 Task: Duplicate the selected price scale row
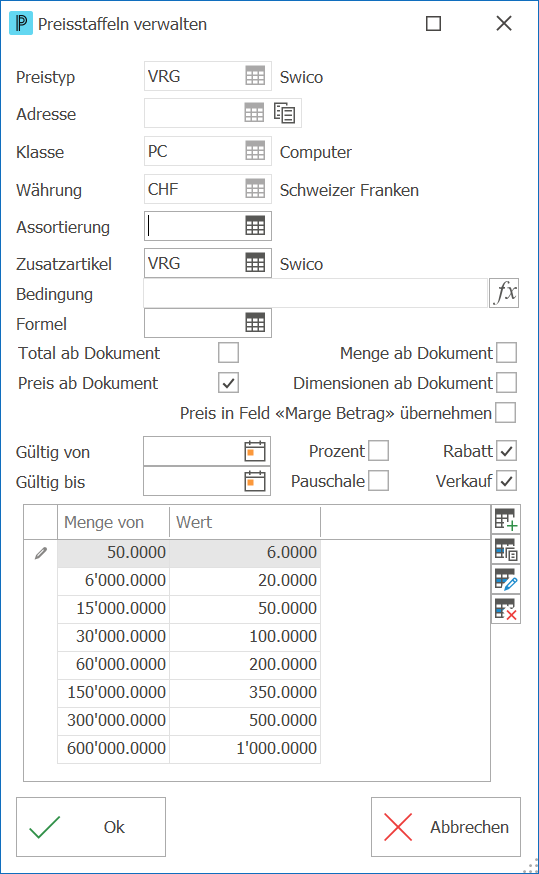point(506,550)
